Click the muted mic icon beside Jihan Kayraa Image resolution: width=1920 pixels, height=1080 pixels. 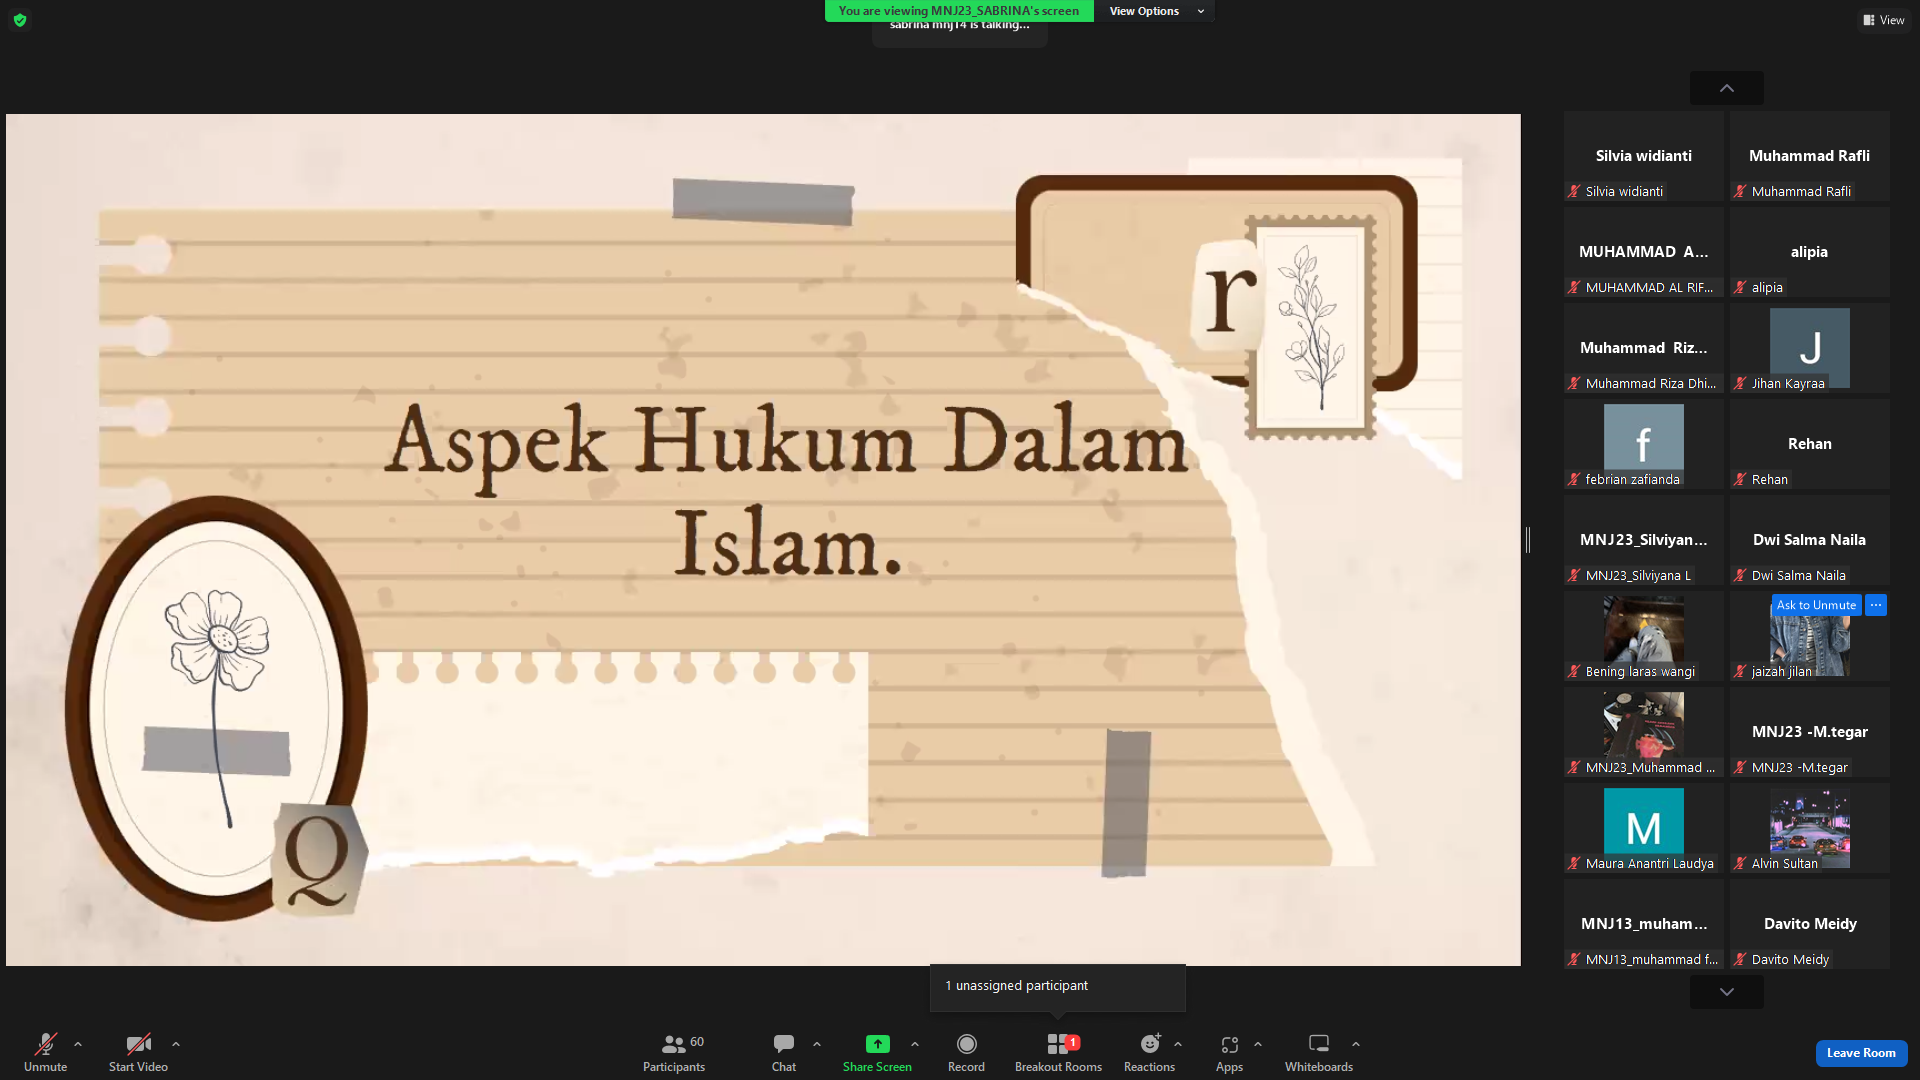pos(1740,383)
